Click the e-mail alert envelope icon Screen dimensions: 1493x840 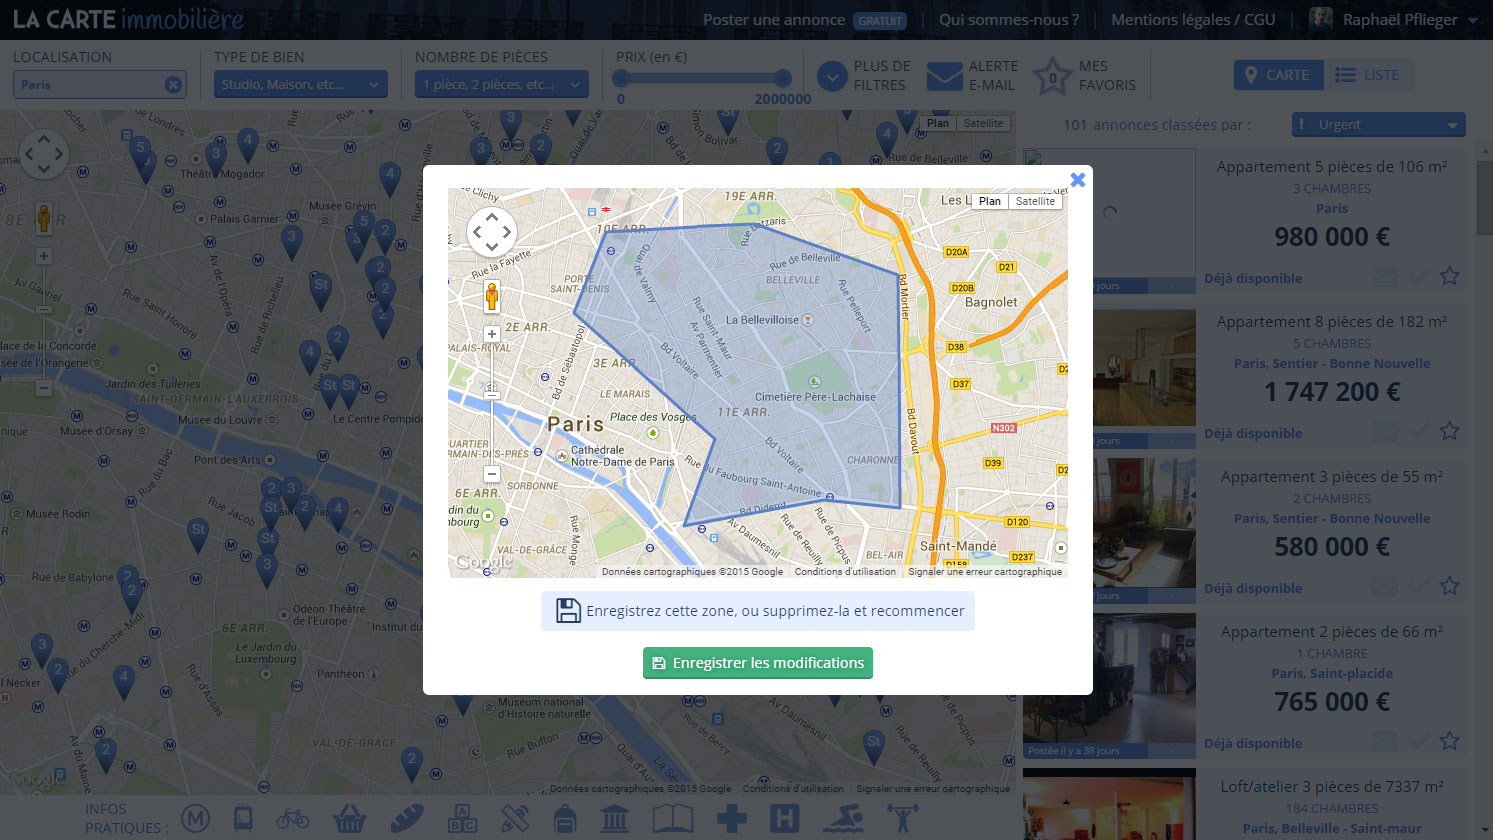[x=945, y=76]
